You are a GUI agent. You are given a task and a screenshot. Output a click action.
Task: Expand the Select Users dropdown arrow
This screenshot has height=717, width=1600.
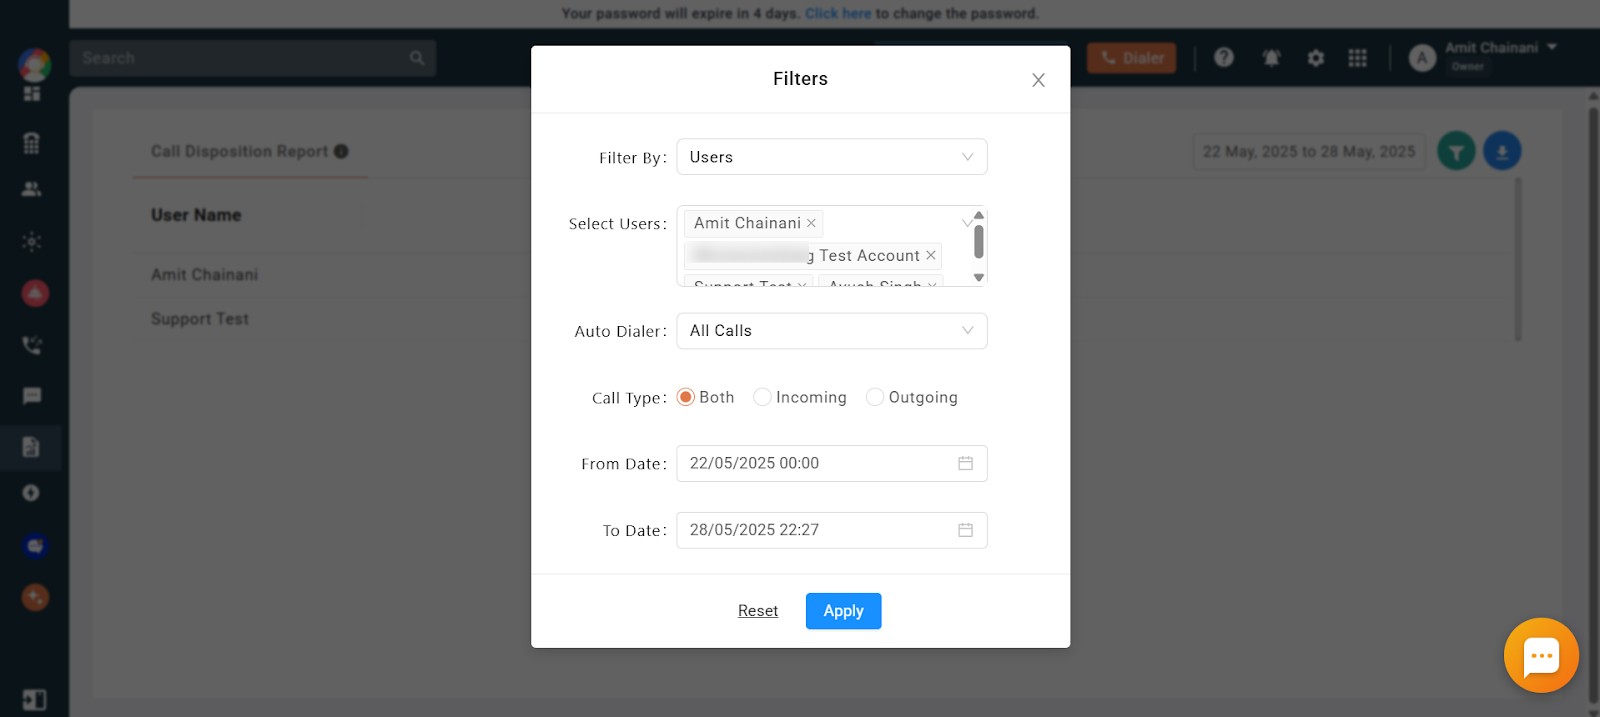pos(966,222)
